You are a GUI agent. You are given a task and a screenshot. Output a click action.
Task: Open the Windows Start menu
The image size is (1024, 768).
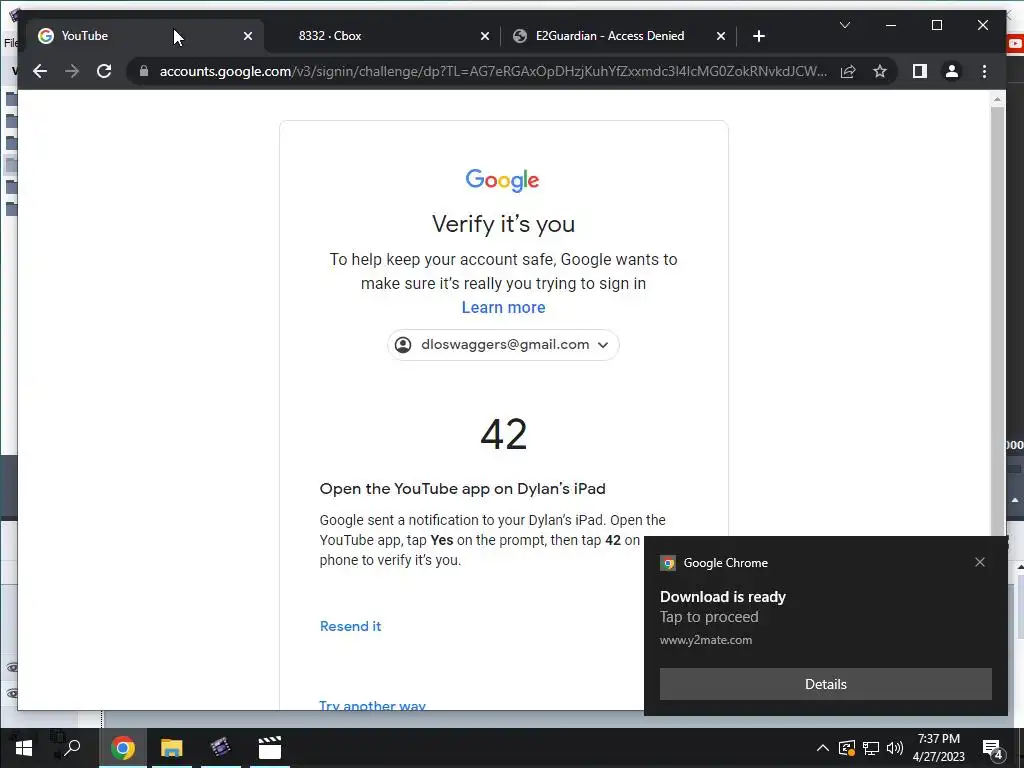pyautogui.click(x=24, y=748)
